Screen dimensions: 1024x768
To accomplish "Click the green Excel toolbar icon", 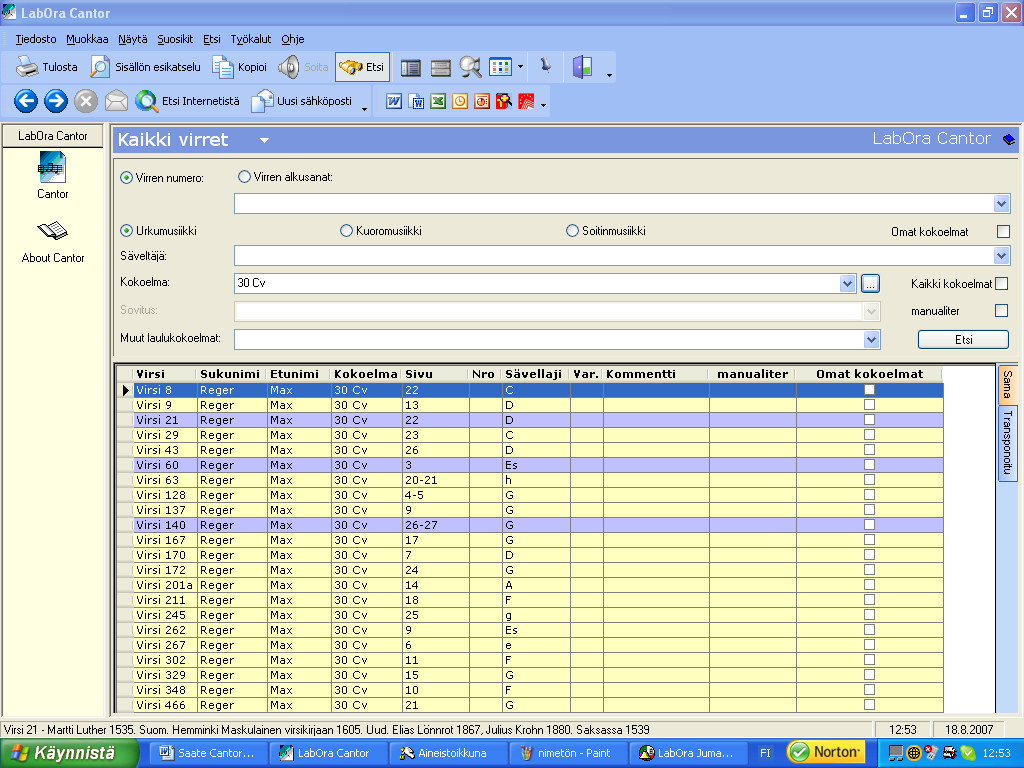I will tap(438, 101).
